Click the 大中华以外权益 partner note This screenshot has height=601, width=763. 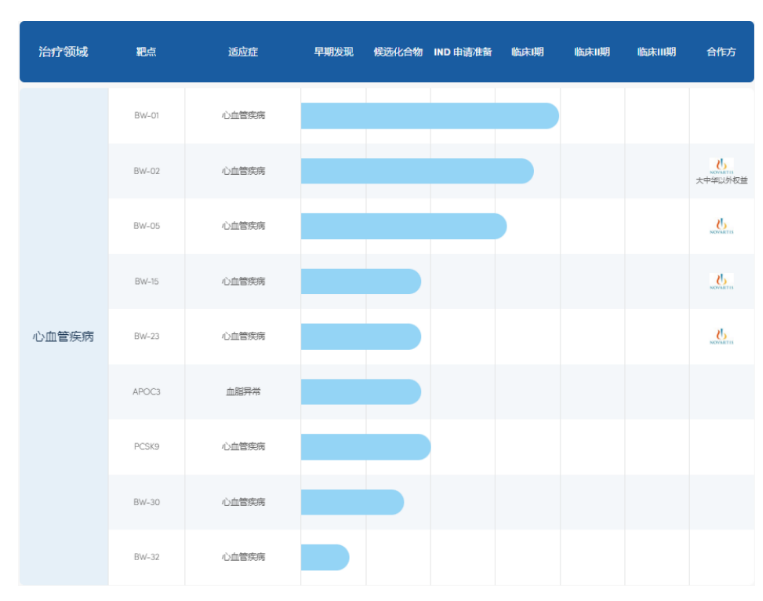(721, 181)
